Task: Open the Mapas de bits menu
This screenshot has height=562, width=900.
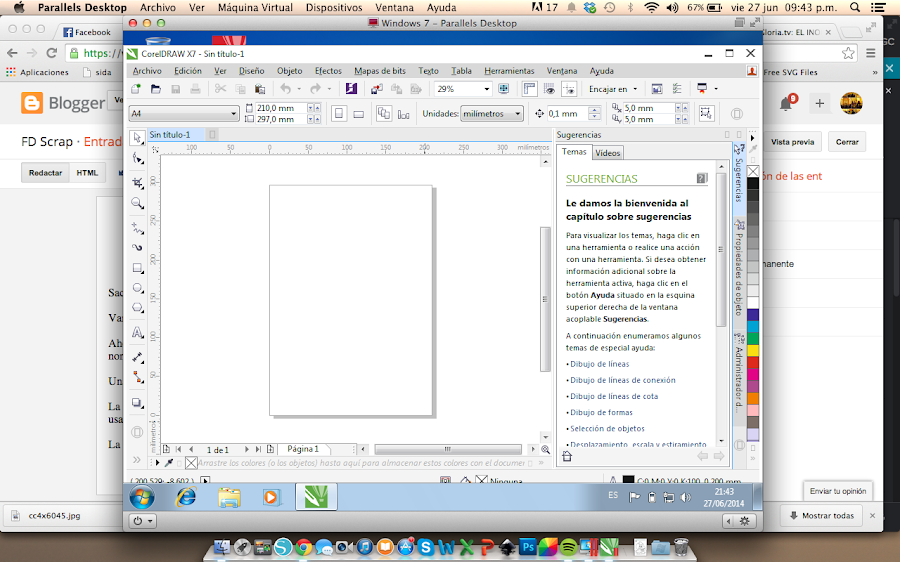Action: pyautogui.click(x=379, y=71)
